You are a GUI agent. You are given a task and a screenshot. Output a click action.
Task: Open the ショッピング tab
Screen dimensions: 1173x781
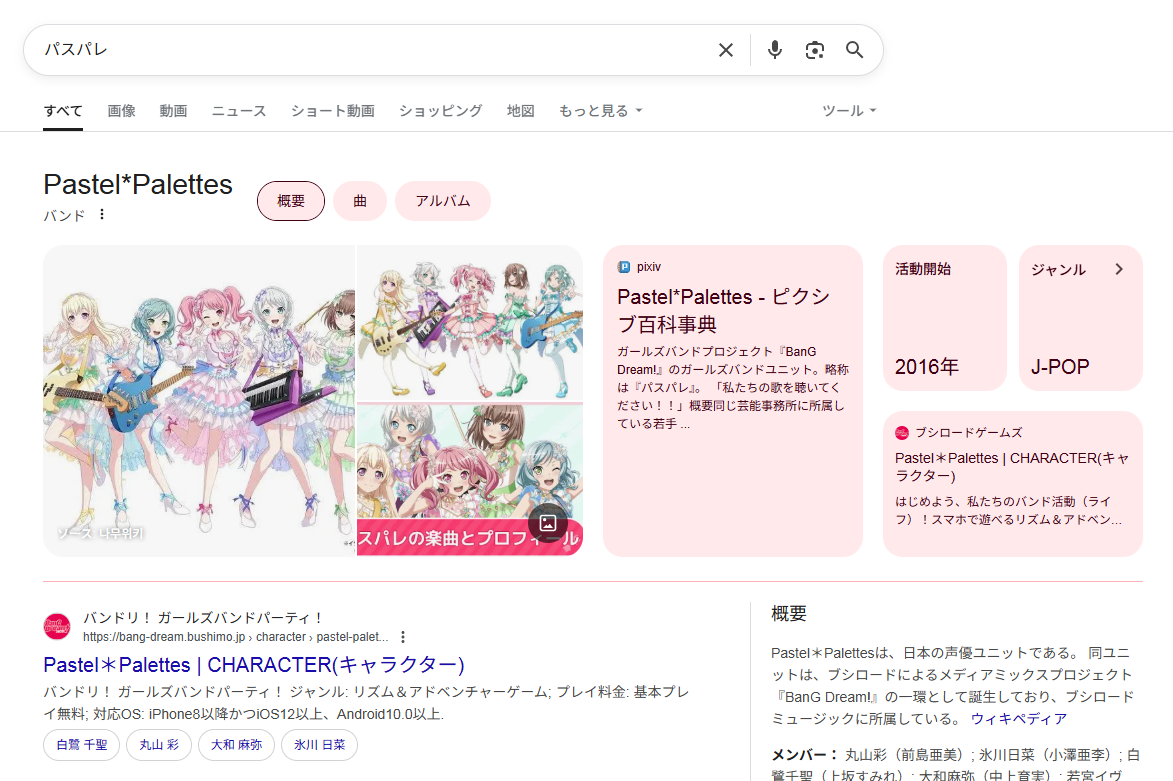(x=440, y=111)
